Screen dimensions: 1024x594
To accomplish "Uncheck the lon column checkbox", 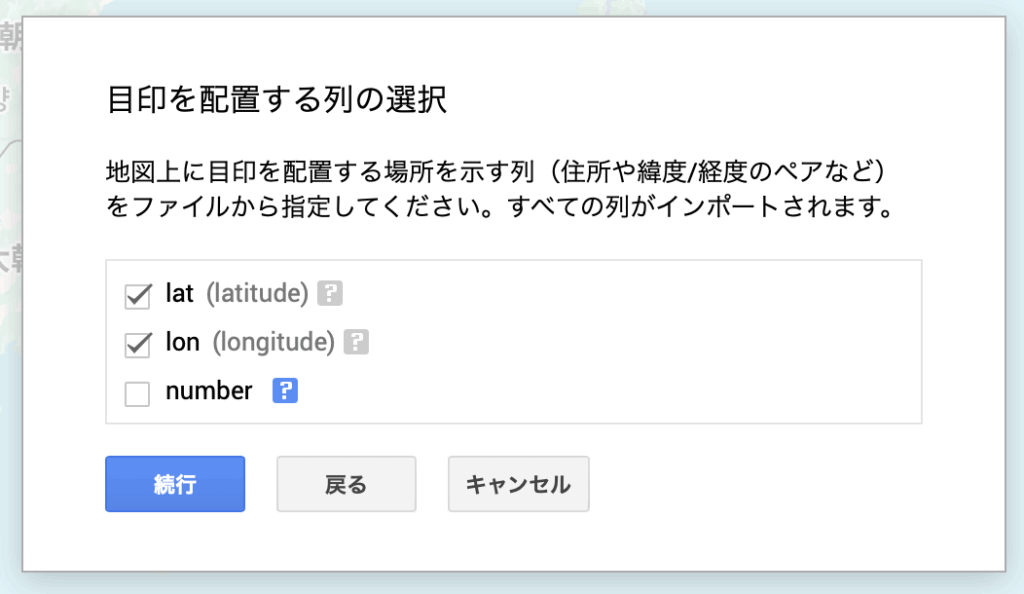I will [137, 344].
